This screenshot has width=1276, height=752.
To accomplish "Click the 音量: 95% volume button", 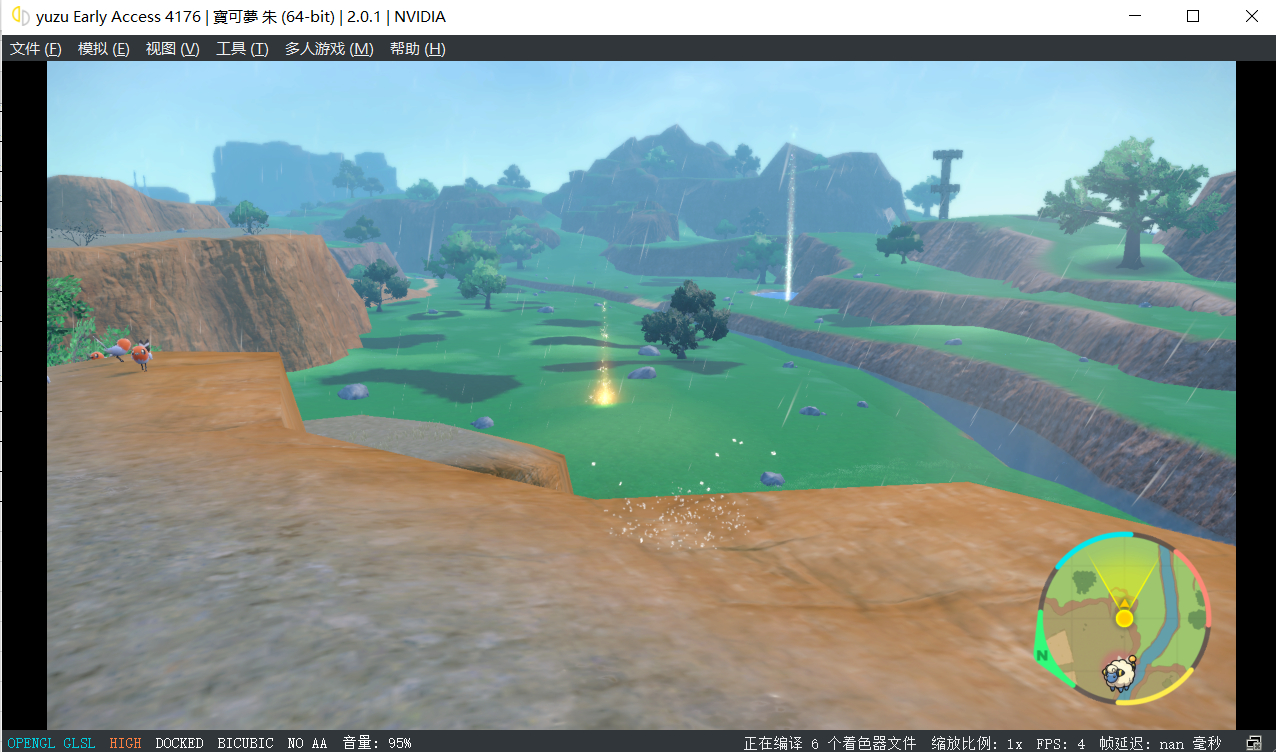I will point(377,743).
